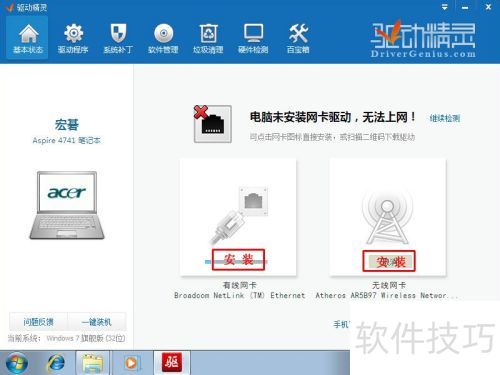Click Aspire 4741 笔记本 model text

tap(66, 140)
